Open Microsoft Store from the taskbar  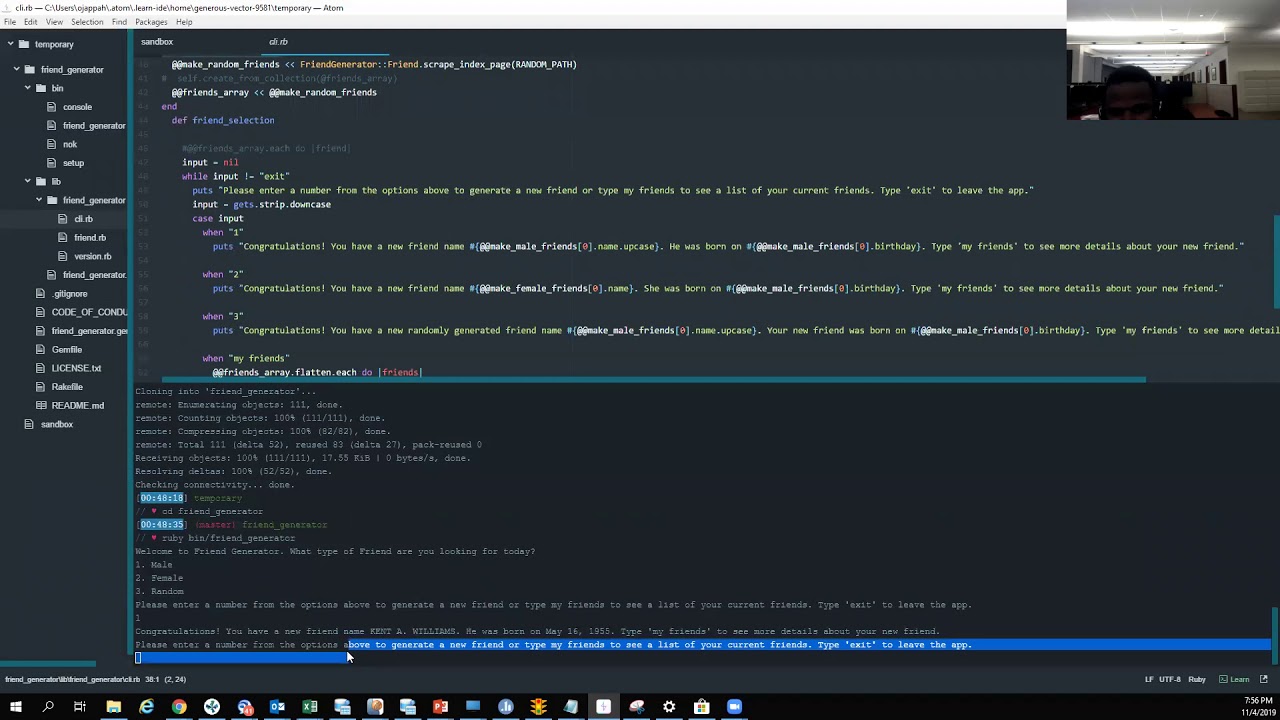702,707
